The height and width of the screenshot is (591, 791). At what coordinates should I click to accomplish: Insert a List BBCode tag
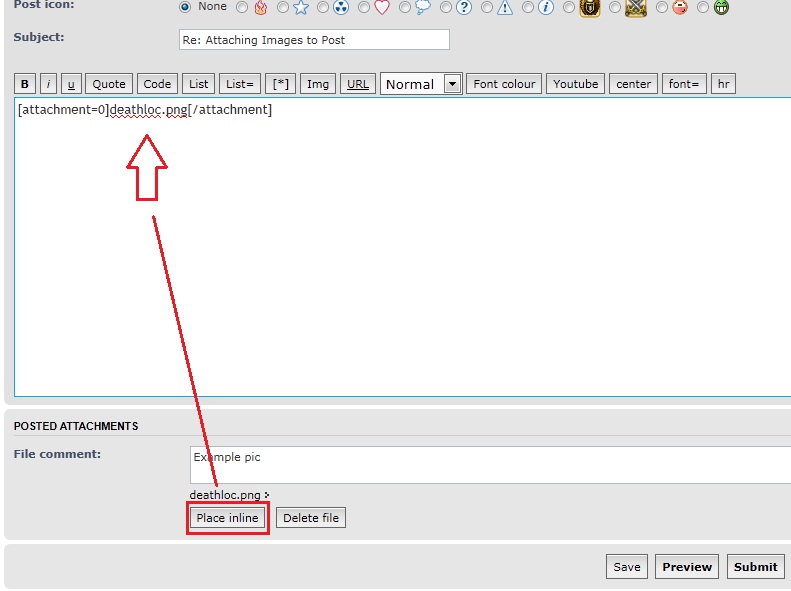199,84
